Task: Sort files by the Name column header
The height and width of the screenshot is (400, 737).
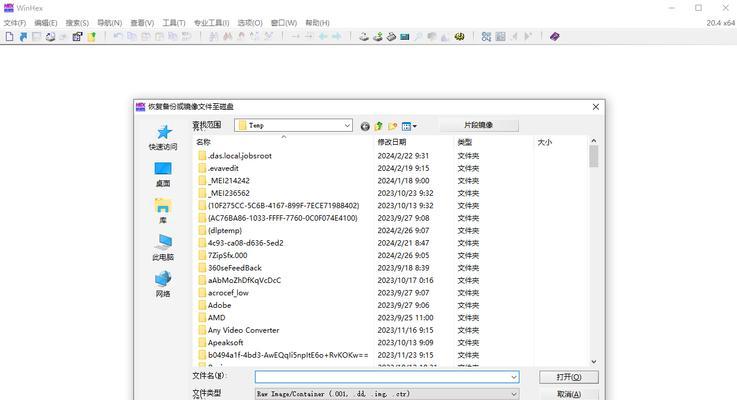Action: pos(283,142)
